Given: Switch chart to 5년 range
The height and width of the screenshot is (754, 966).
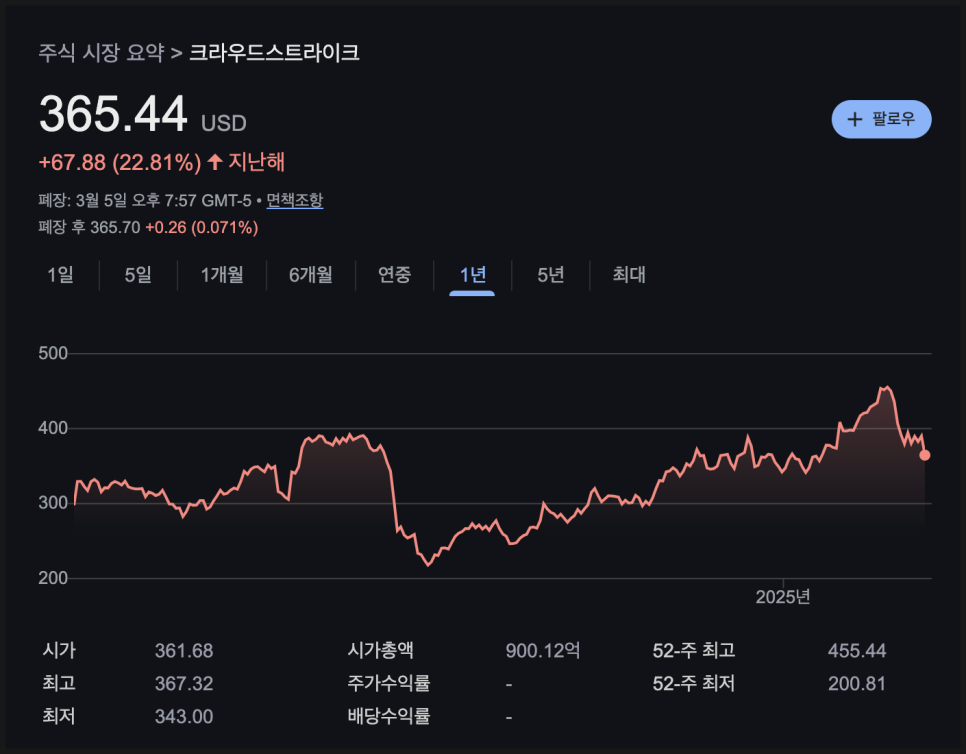Looking at the screenshot, I should (x=551, y=275).
